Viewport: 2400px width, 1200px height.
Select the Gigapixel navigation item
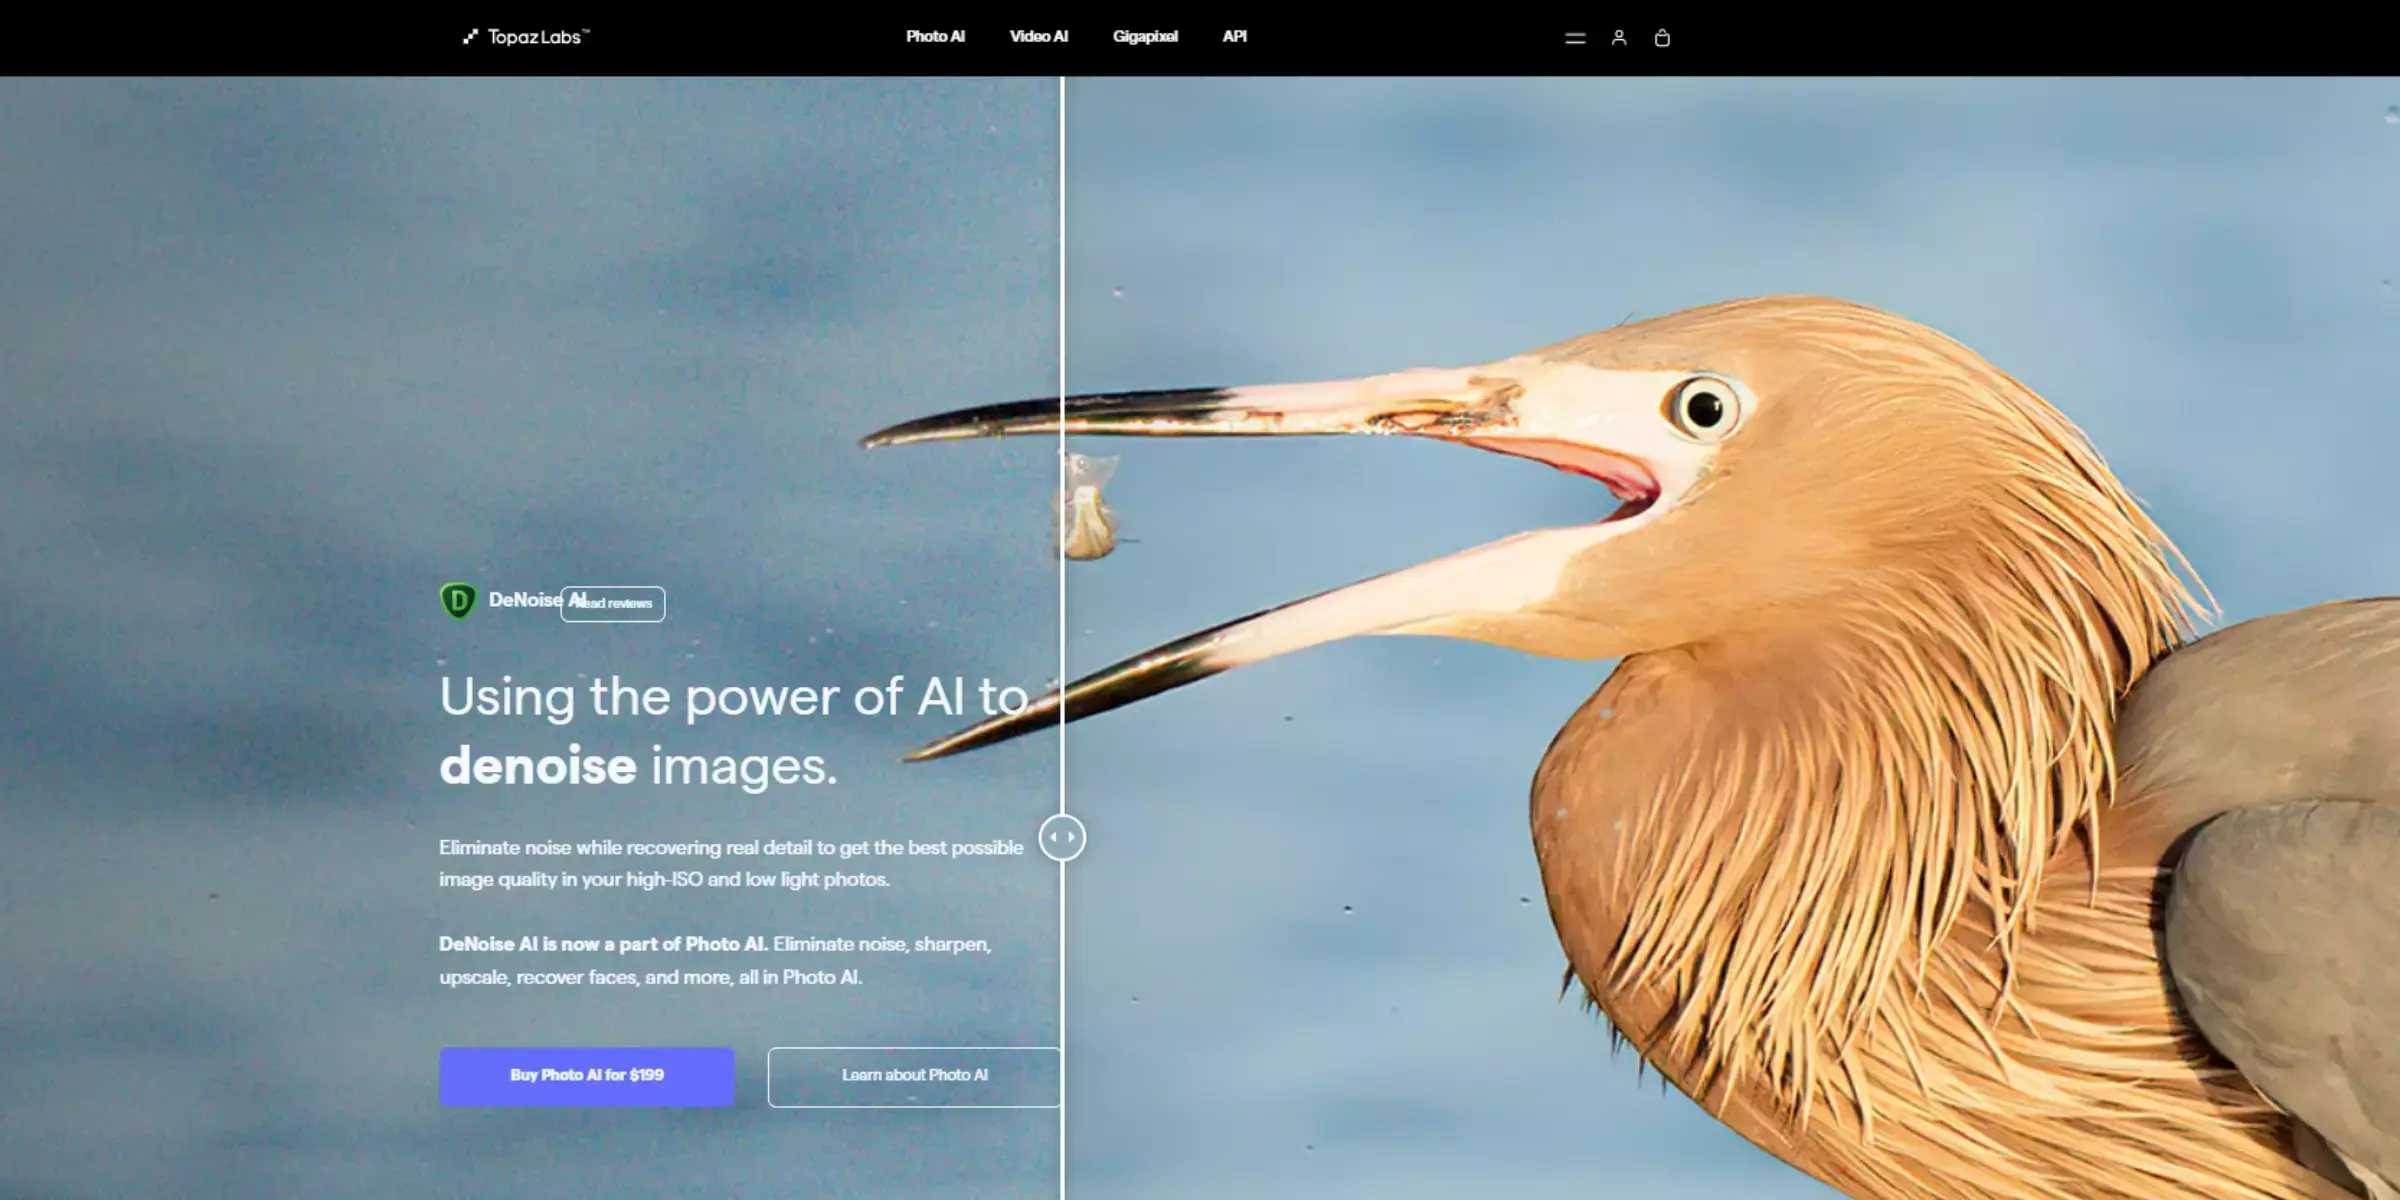pyautogui.click(x=1143, y=35)
